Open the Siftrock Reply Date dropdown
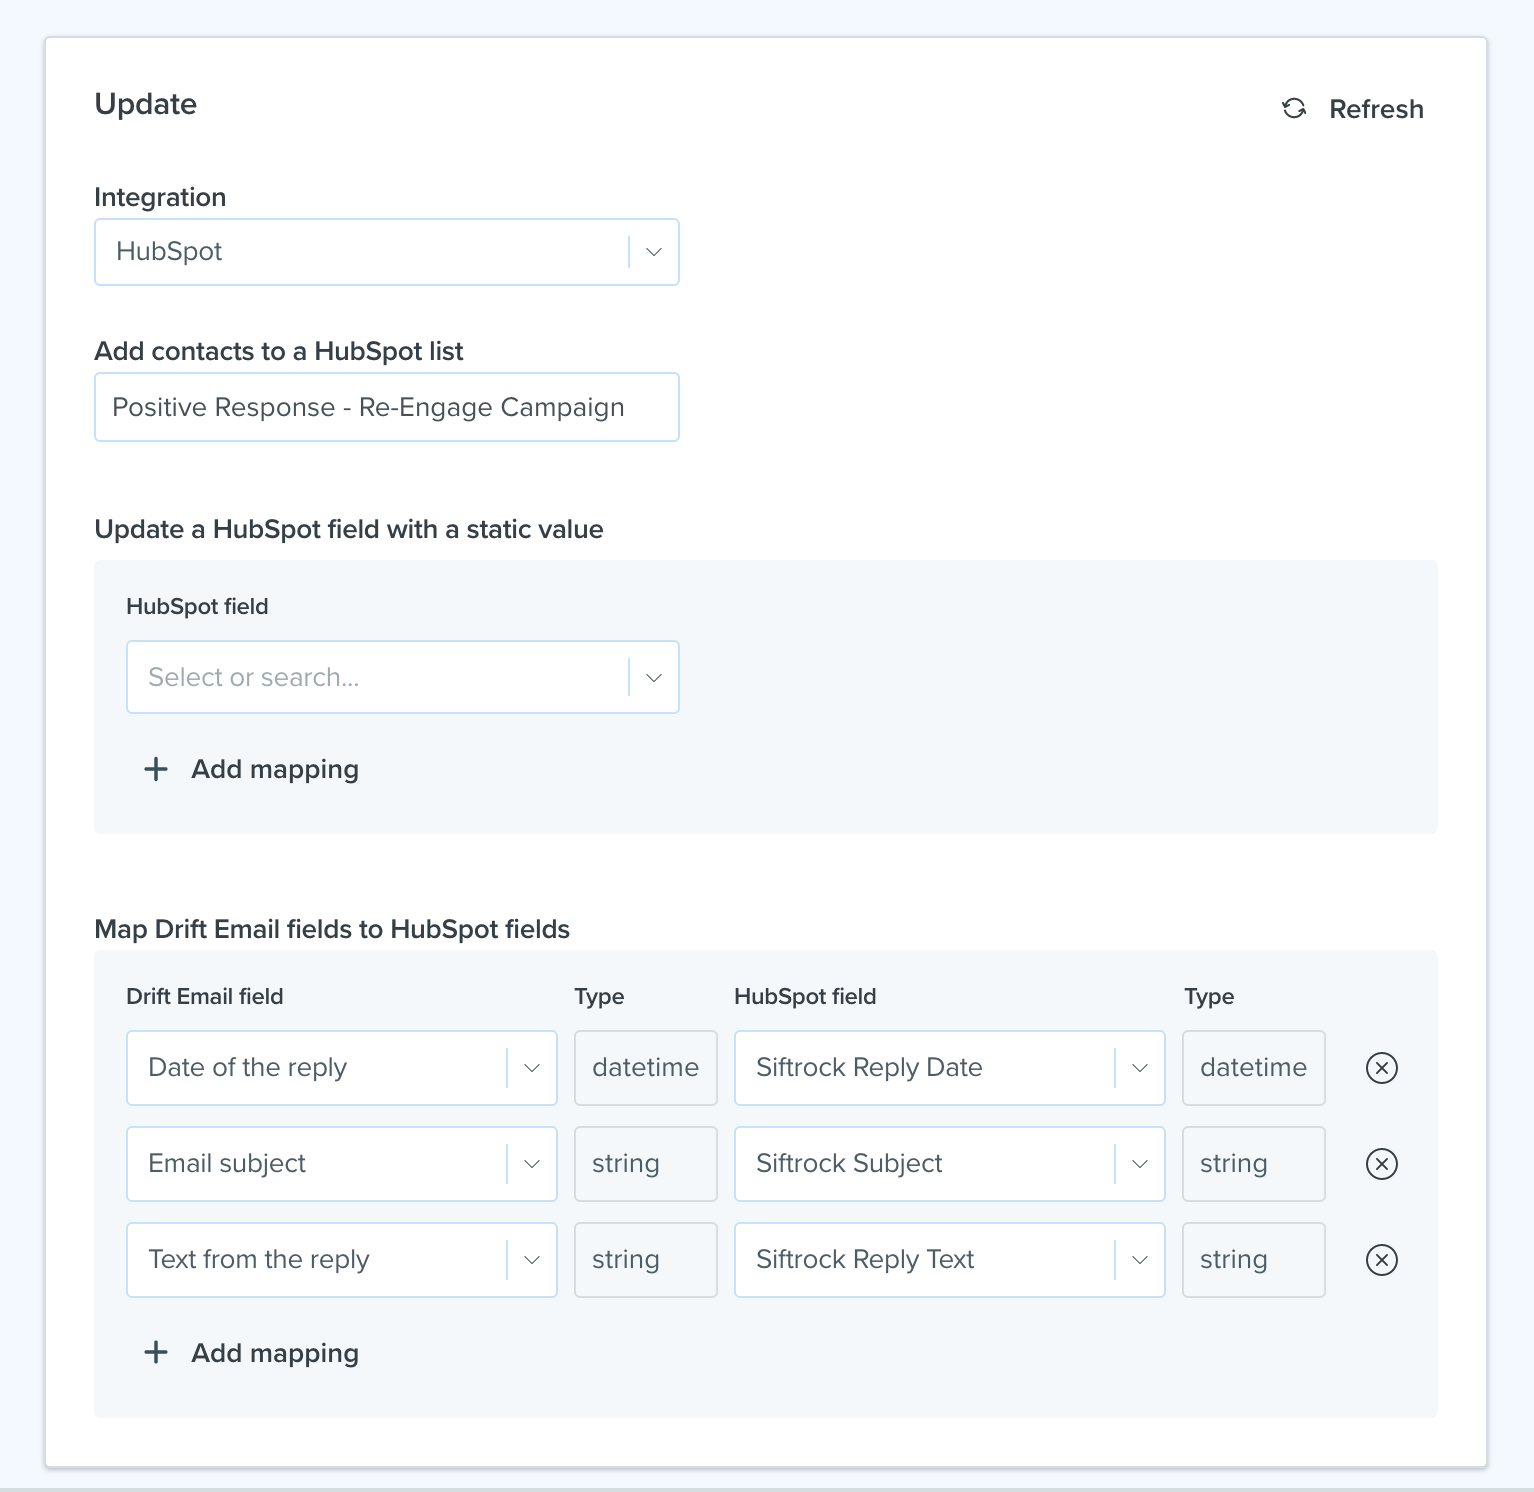The image size is (1534, 1492). pyautogui.click(x=950, y=1068)
